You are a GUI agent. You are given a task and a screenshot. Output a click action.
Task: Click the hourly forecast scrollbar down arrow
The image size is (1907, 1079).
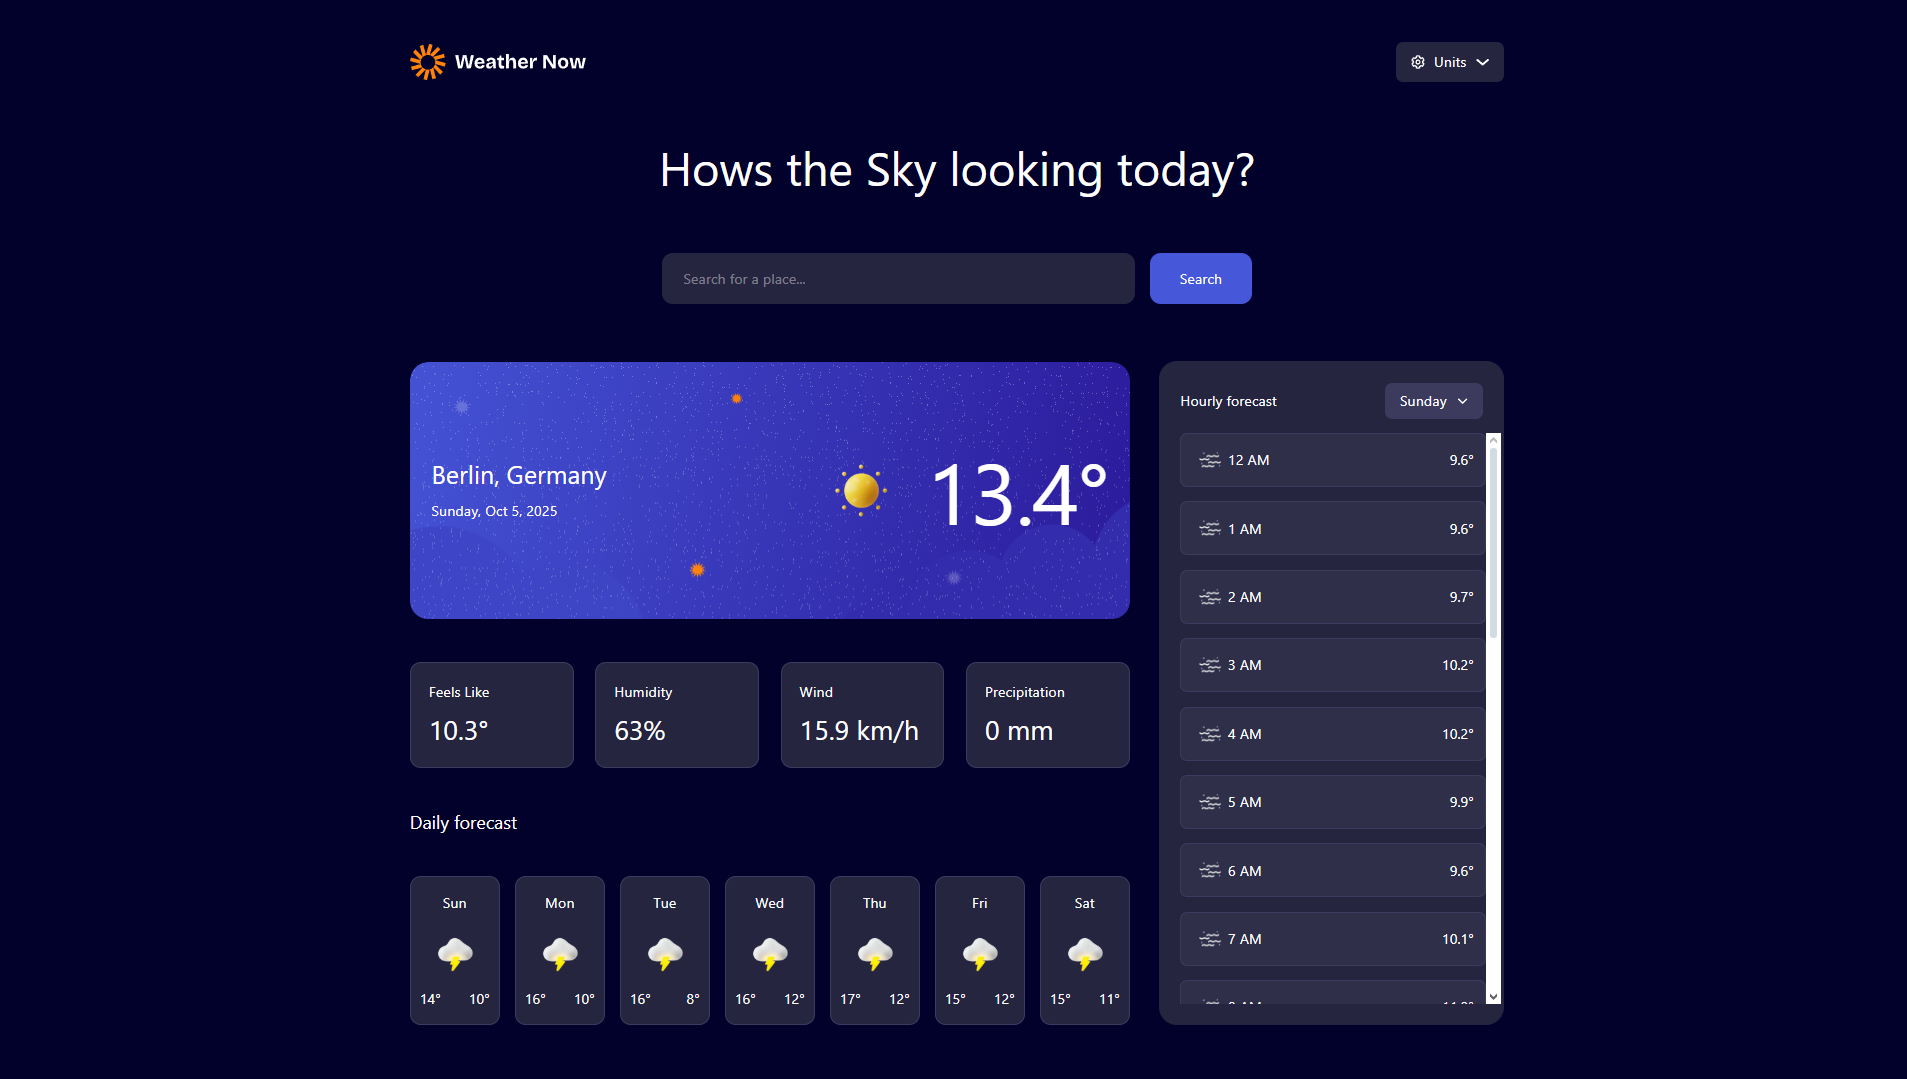click(x=1493, y=996)
